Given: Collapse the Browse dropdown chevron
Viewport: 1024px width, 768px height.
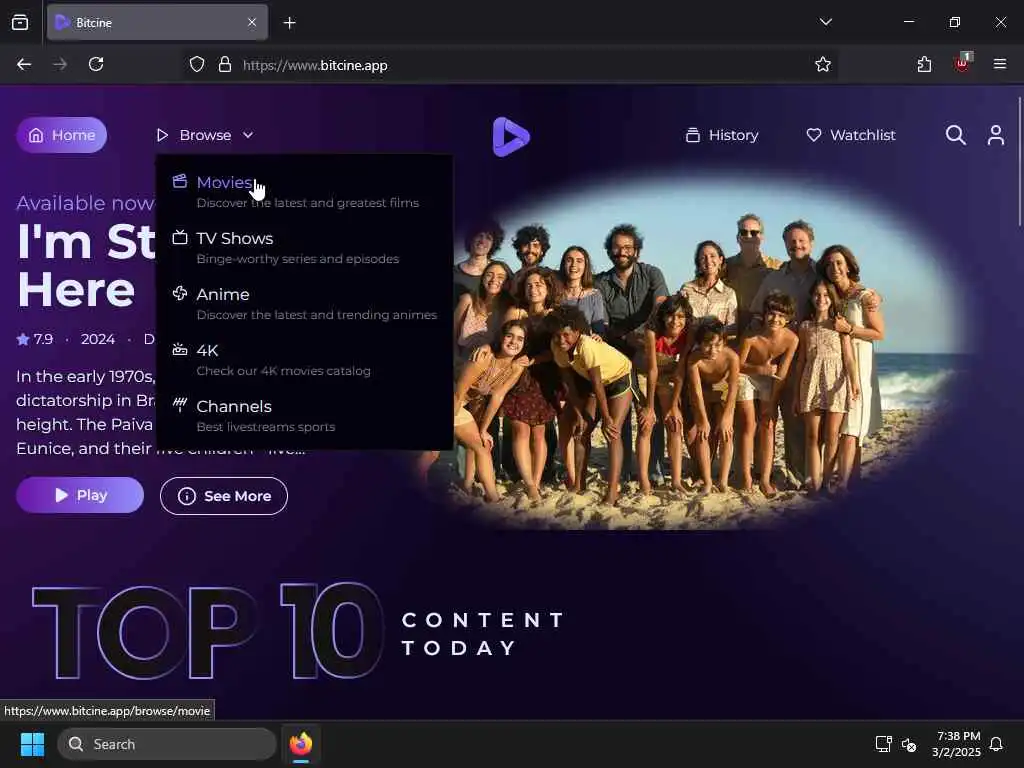Looking at the screenshot, I should click(248, 135).
